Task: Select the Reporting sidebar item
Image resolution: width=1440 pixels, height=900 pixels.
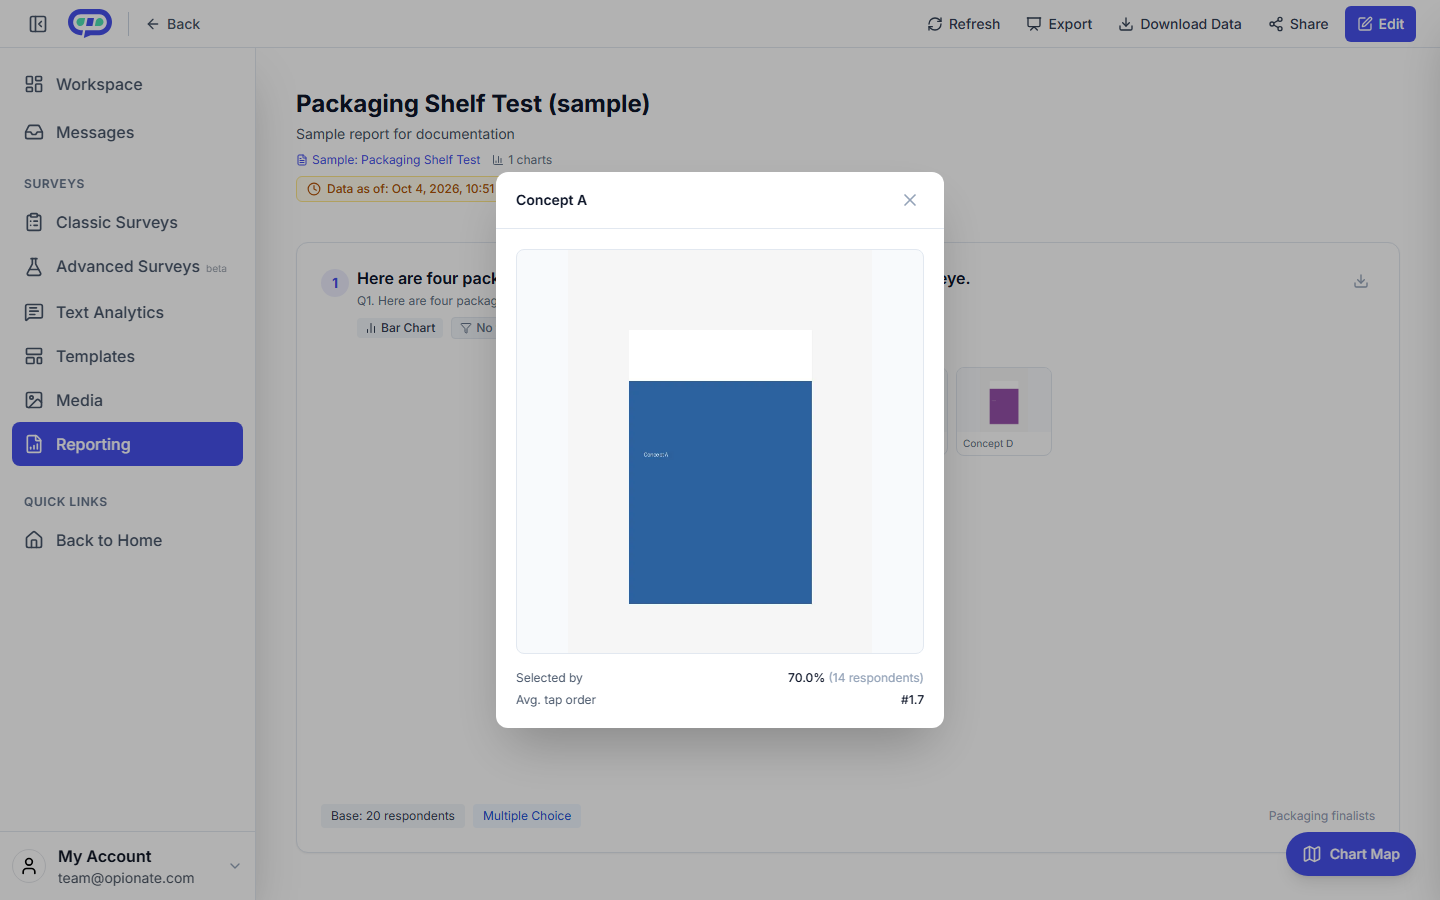Action: [x=127, y=444]
